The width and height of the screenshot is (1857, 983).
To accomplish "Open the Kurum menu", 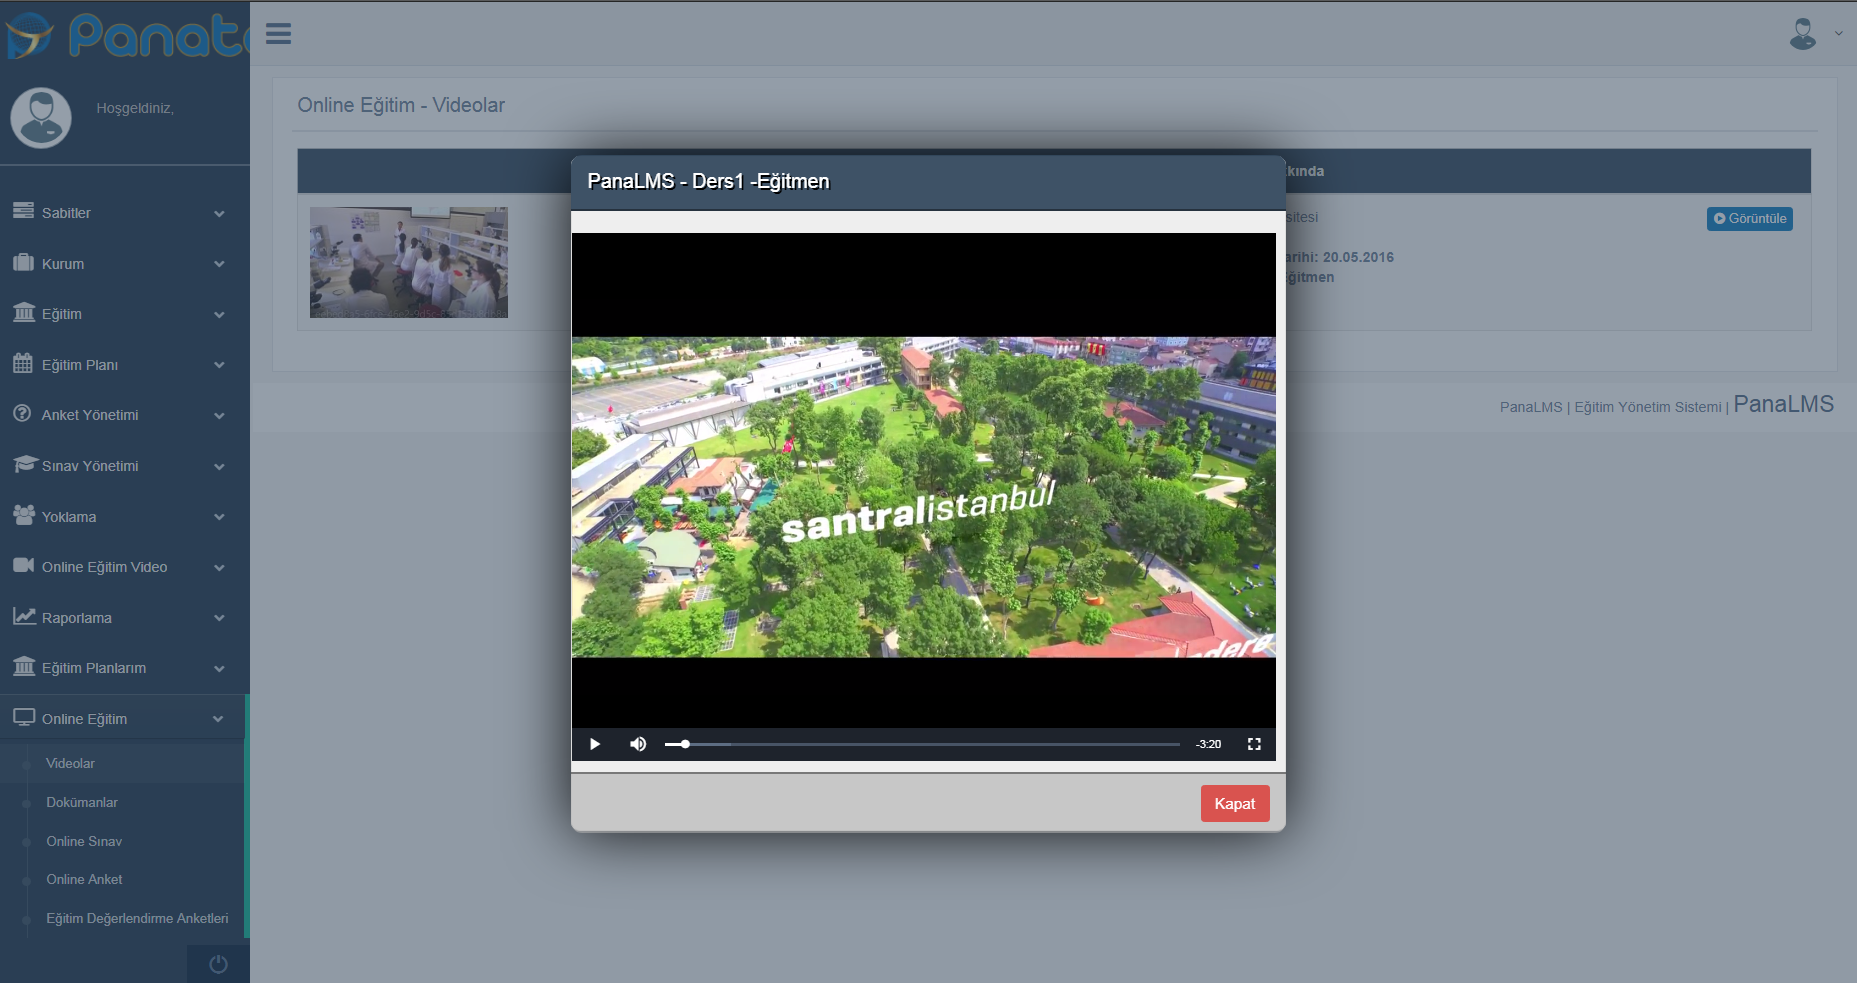I will tap(63, 264).
